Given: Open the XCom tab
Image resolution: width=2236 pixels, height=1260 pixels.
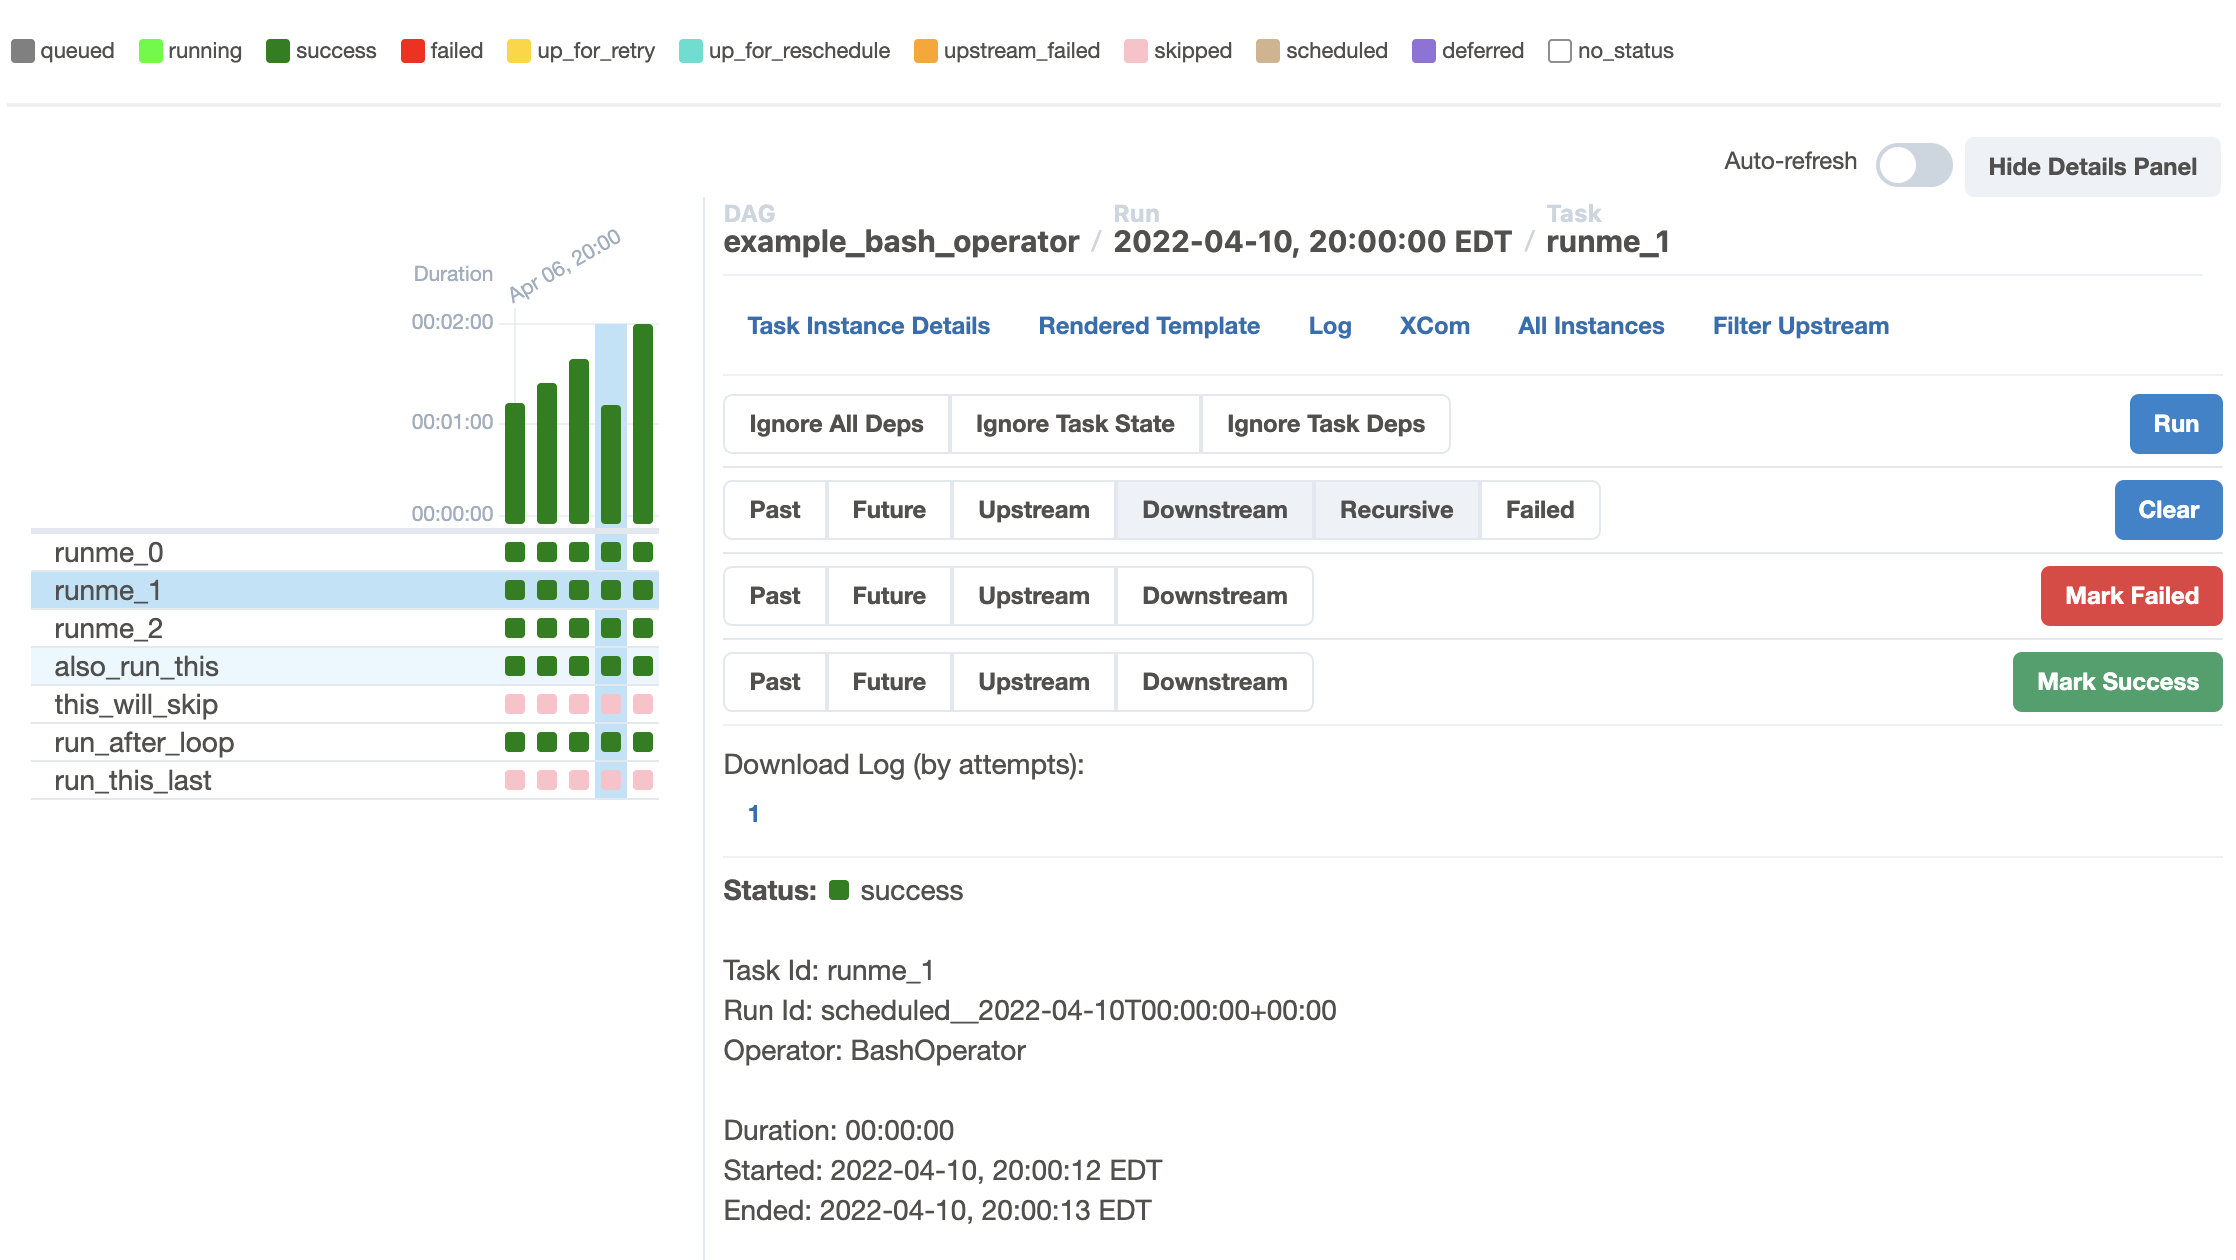Looking at the screenshot, I should point(1434,326).
